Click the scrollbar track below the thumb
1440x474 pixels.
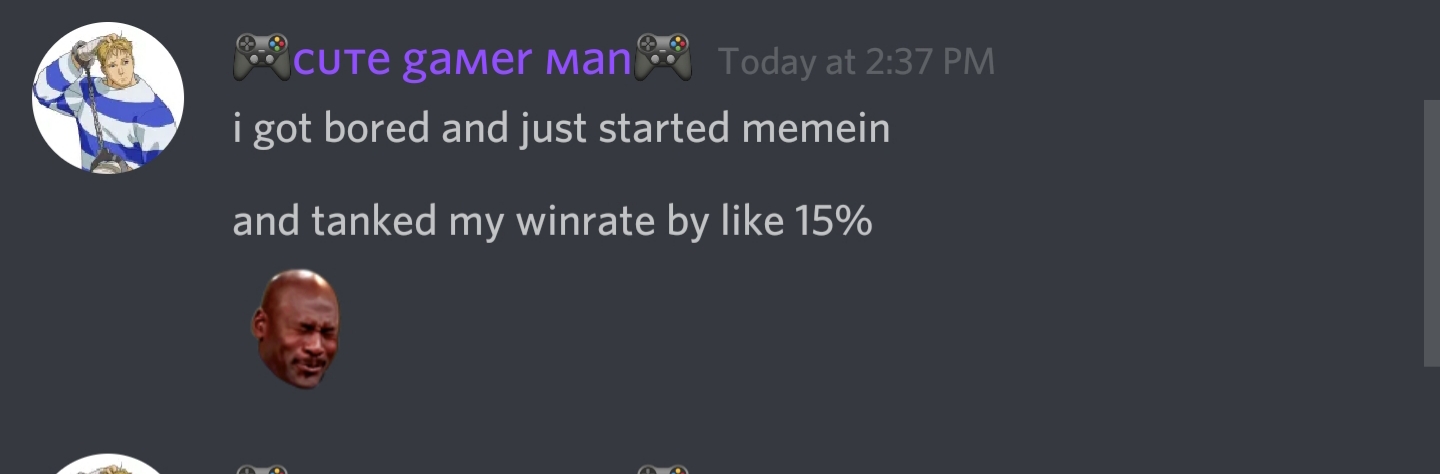click(1431, 420)
